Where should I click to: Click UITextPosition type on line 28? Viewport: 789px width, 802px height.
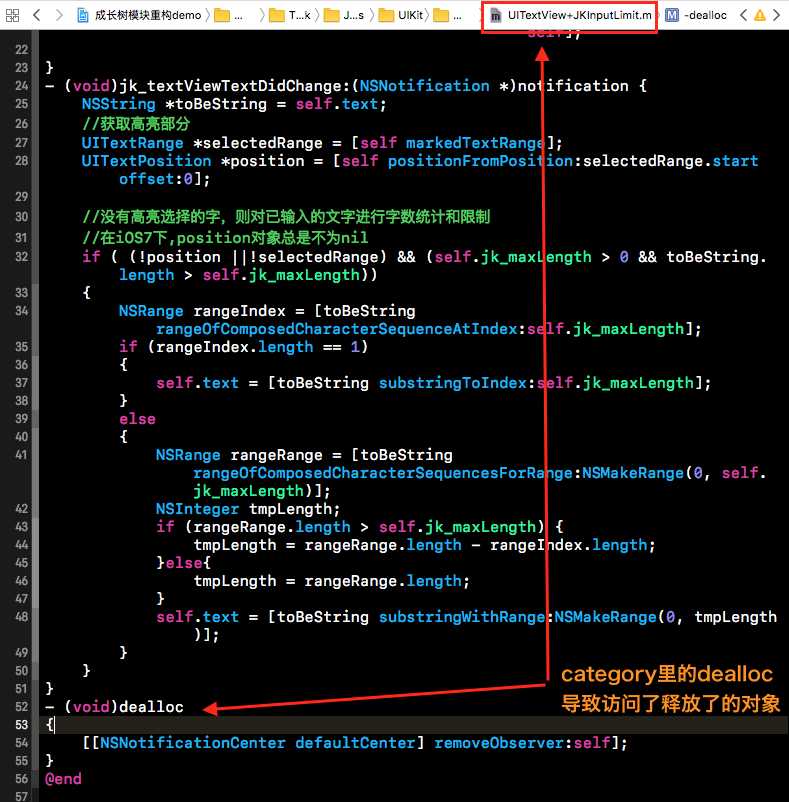(146, 161)
